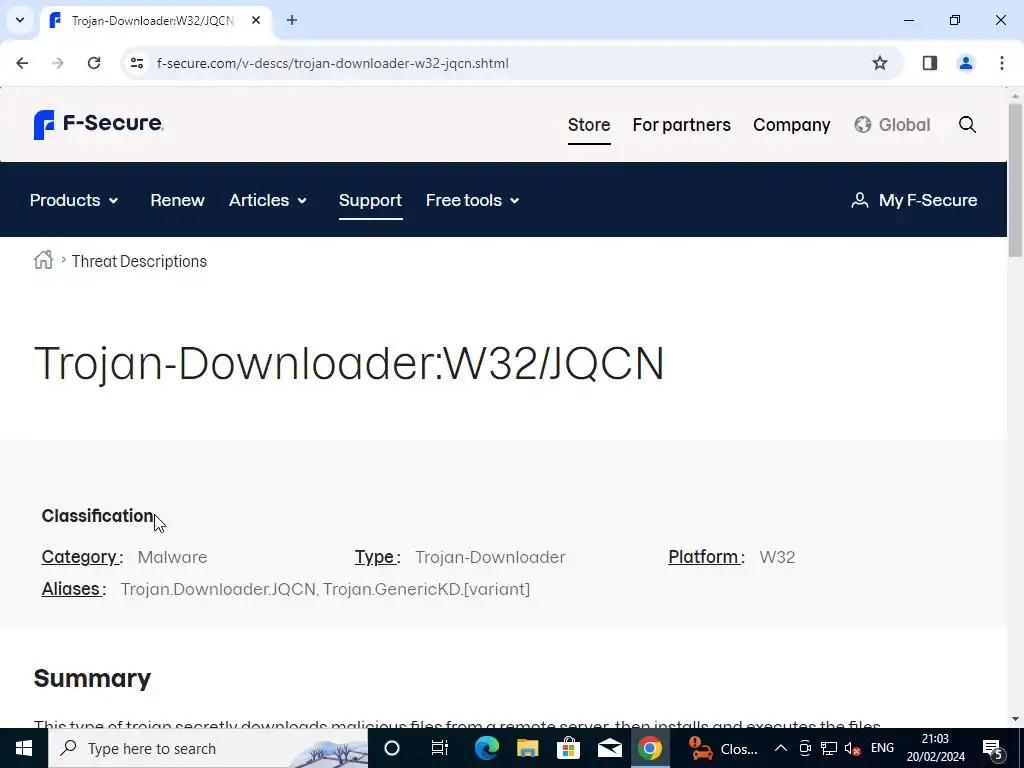
Task: Click the F-Secure logo
Action: 98,124
